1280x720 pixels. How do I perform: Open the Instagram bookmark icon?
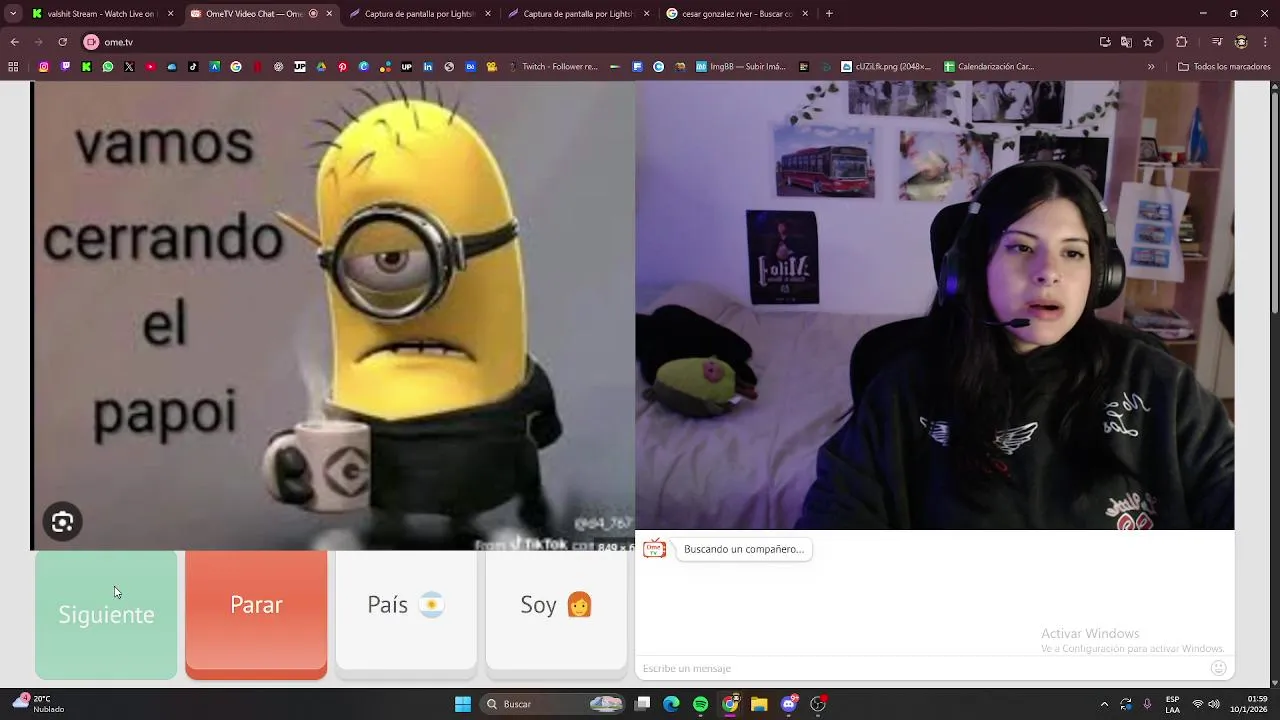44,67
